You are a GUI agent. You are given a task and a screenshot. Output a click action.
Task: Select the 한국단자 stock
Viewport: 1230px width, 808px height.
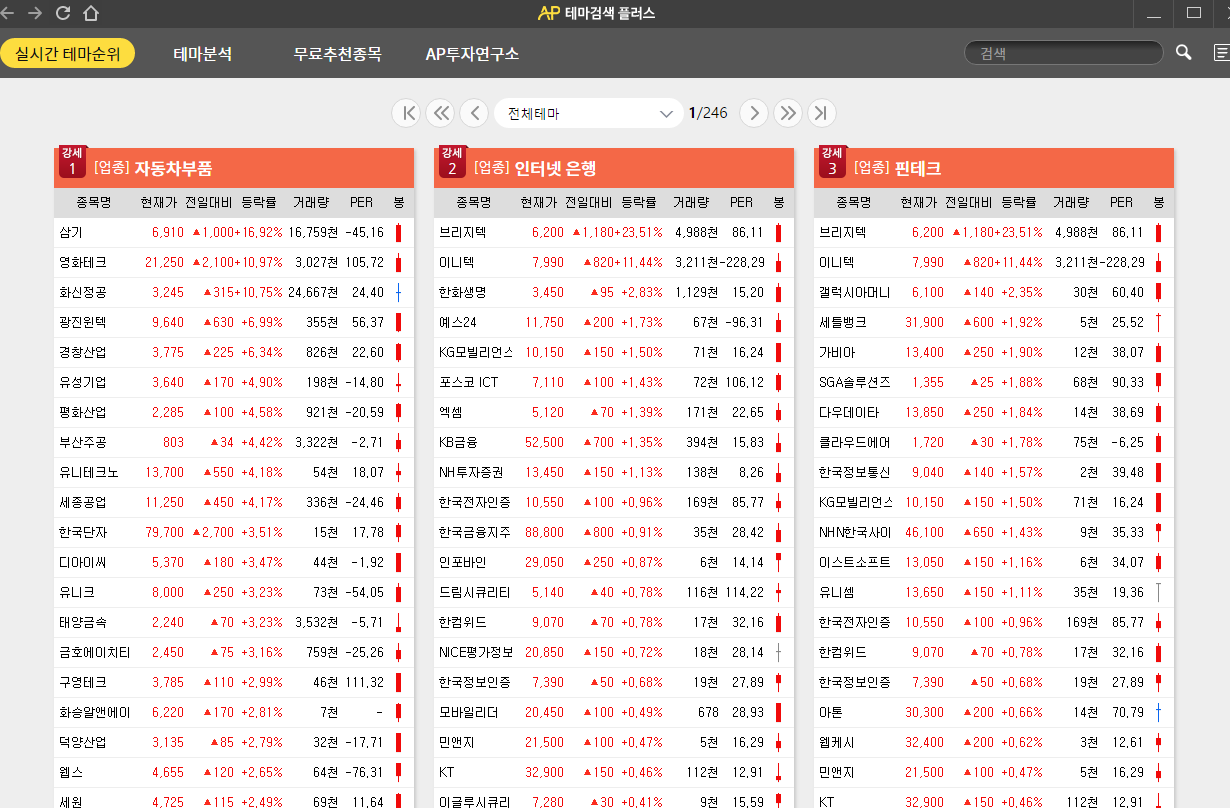82,533
